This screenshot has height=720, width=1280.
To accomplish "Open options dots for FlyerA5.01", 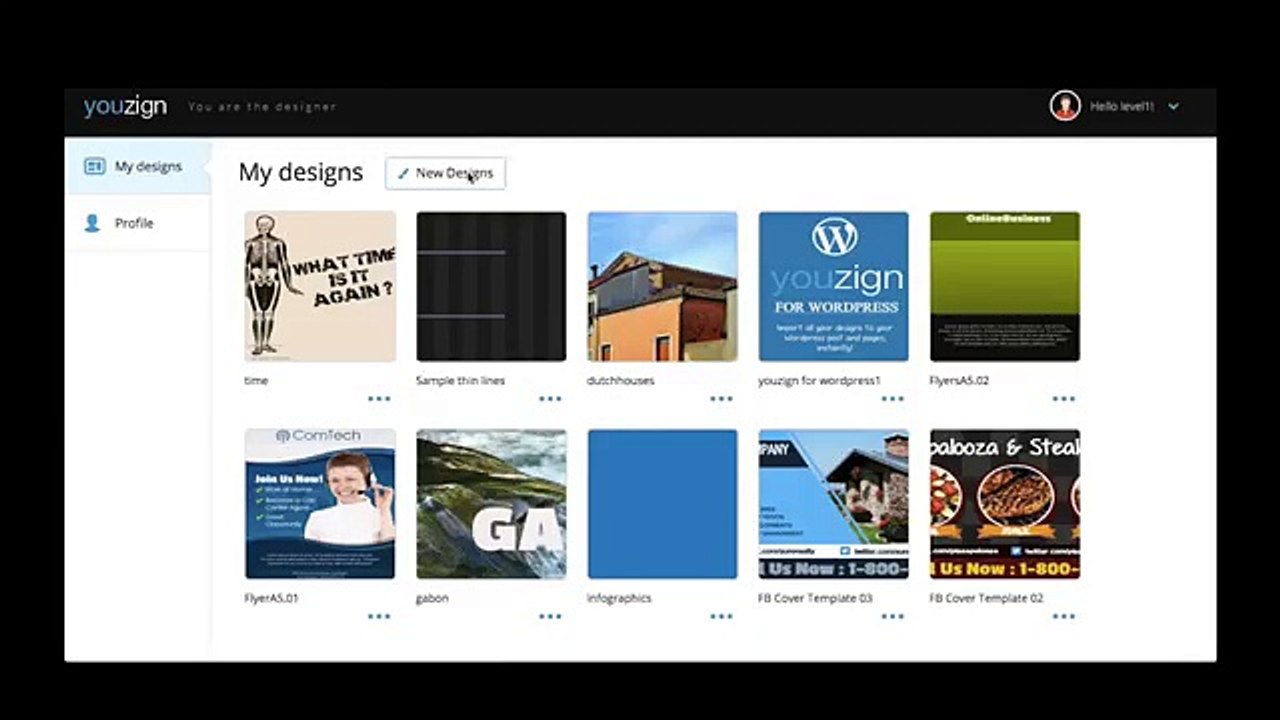I will (379, 616).
